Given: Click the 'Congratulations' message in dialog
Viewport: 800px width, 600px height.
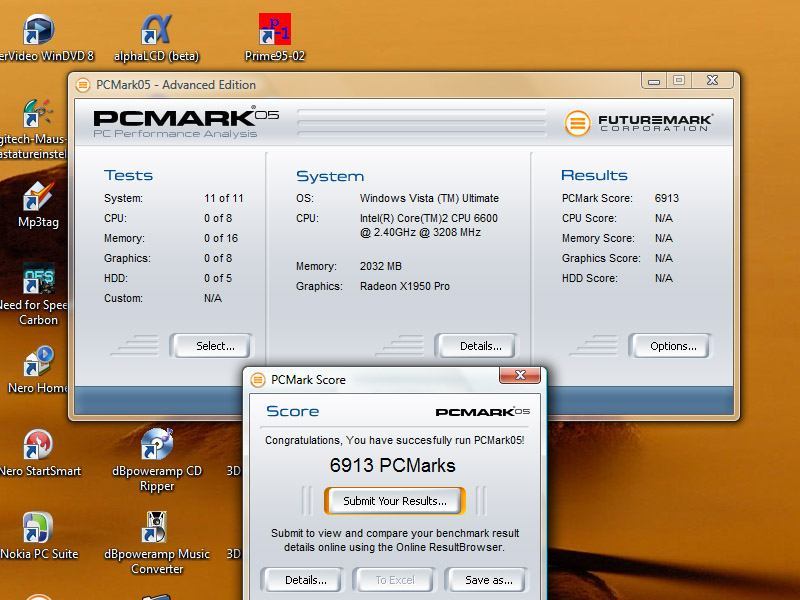Looking at the screenshot, I should click(x=394, y=440).
